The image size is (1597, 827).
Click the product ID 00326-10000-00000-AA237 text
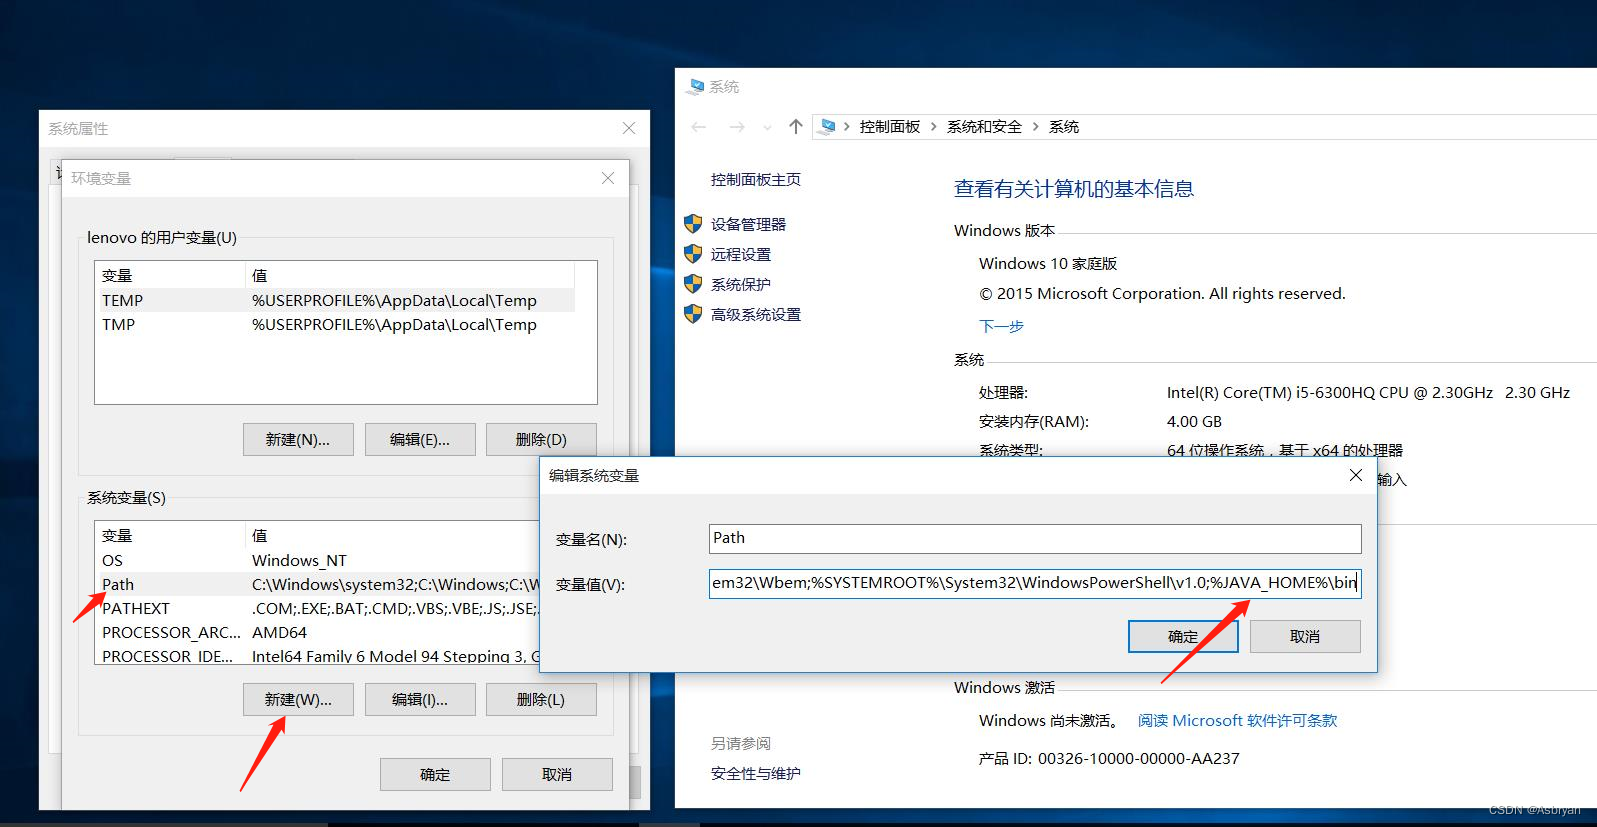[x=1138, y=758]
